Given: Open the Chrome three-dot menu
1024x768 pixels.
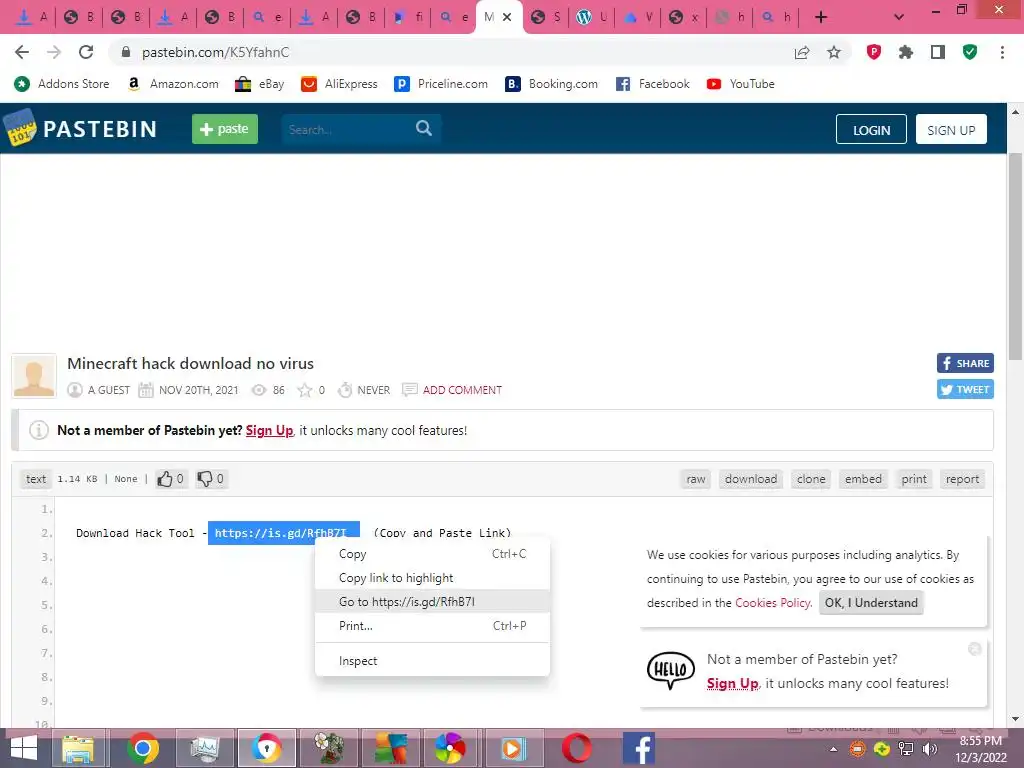Looking at the screenshot, I should (x=1002, y=52).
